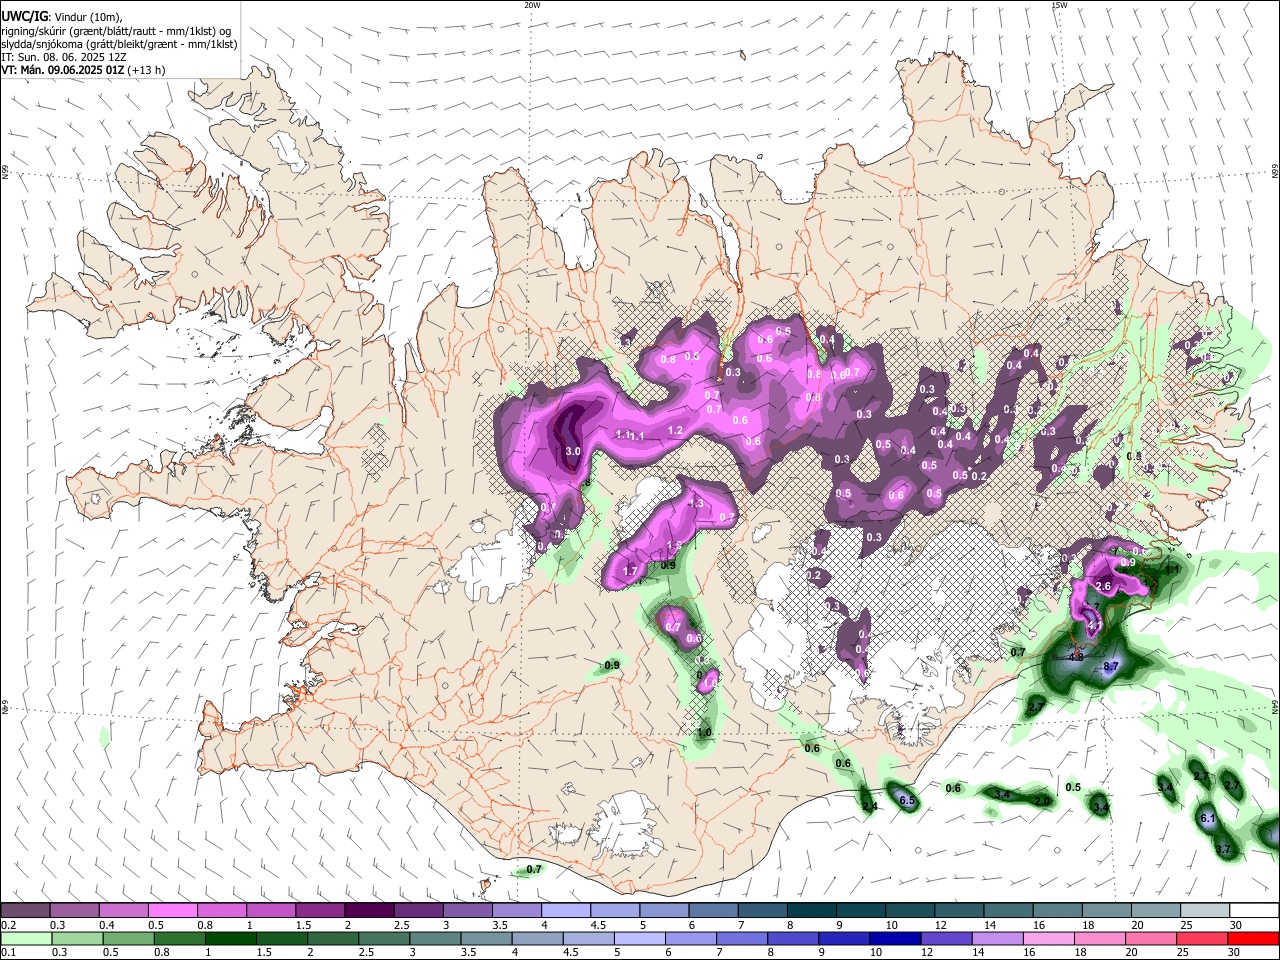Image resolution: width=1280 pixels, height=960 pixels.
Task: Click the '6.1' rainfall value on the map
Action: [x=1207, y=819]
